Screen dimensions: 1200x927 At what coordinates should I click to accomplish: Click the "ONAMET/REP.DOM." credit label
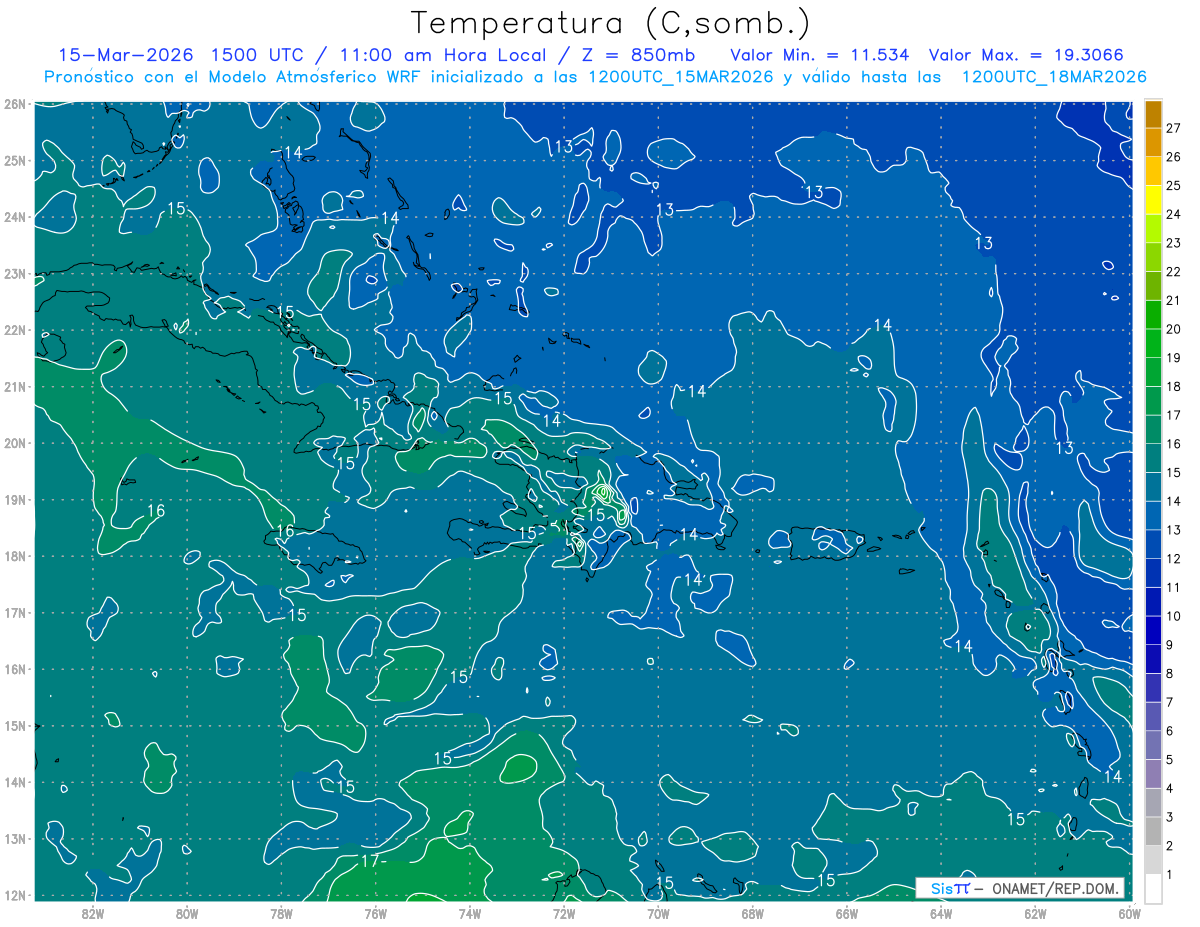click(x=1056, y=888)
